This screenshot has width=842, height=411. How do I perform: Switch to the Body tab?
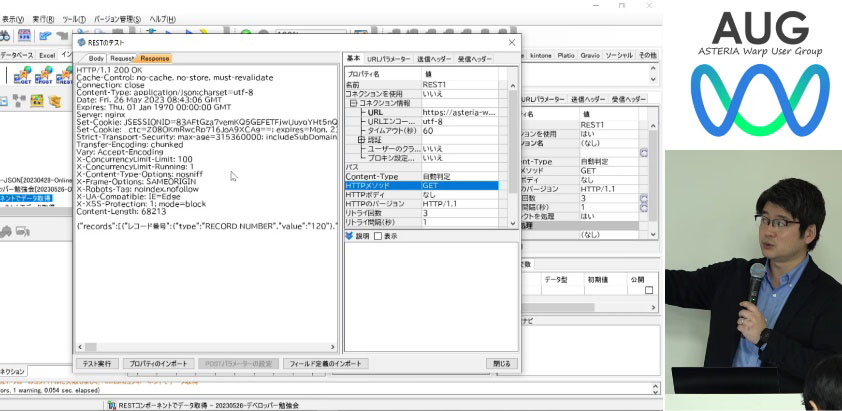click(96, 58)
